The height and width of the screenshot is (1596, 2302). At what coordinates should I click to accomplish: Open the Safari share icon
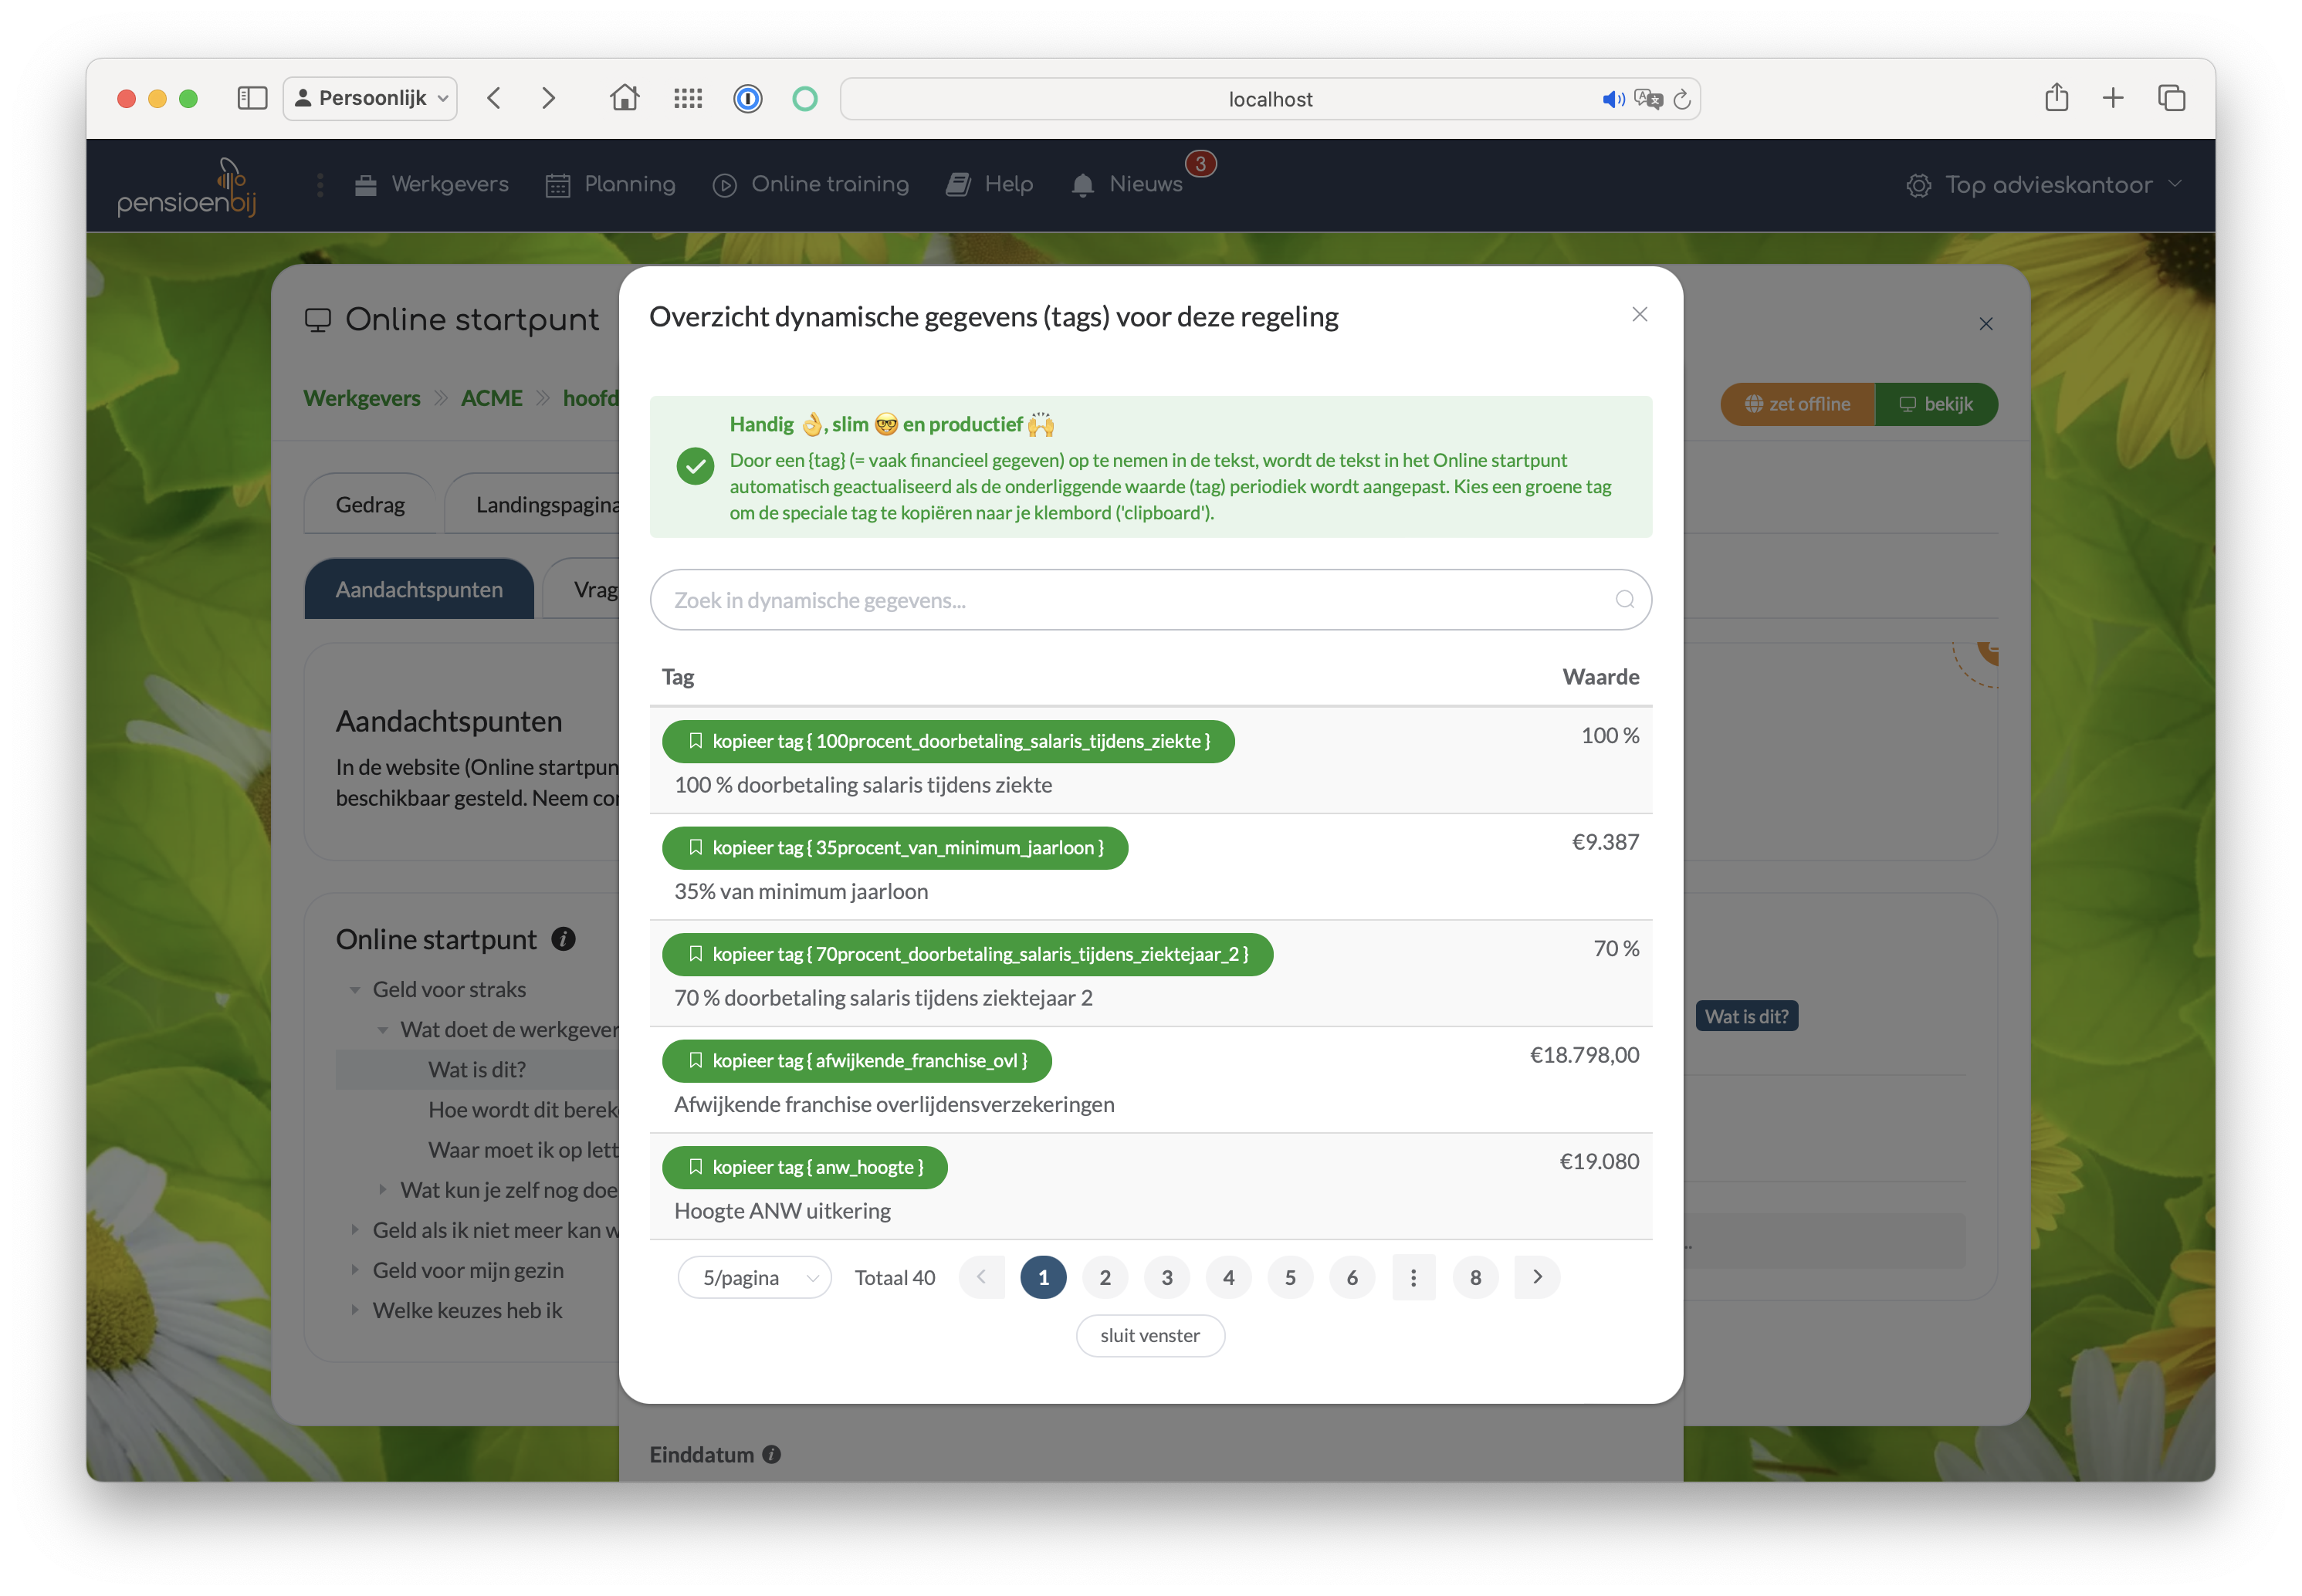coord(2057,97)
